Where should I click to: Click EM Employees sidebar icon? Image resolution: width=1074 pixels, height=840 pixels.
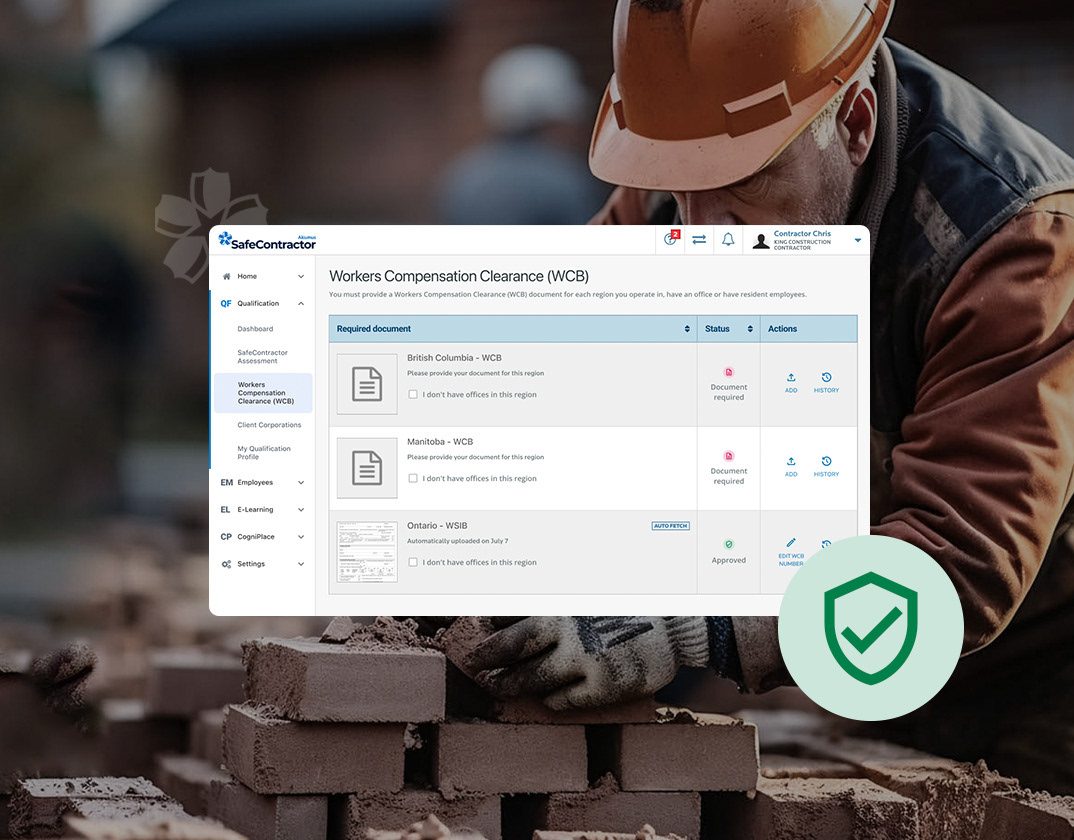click(x=227, y=482)
